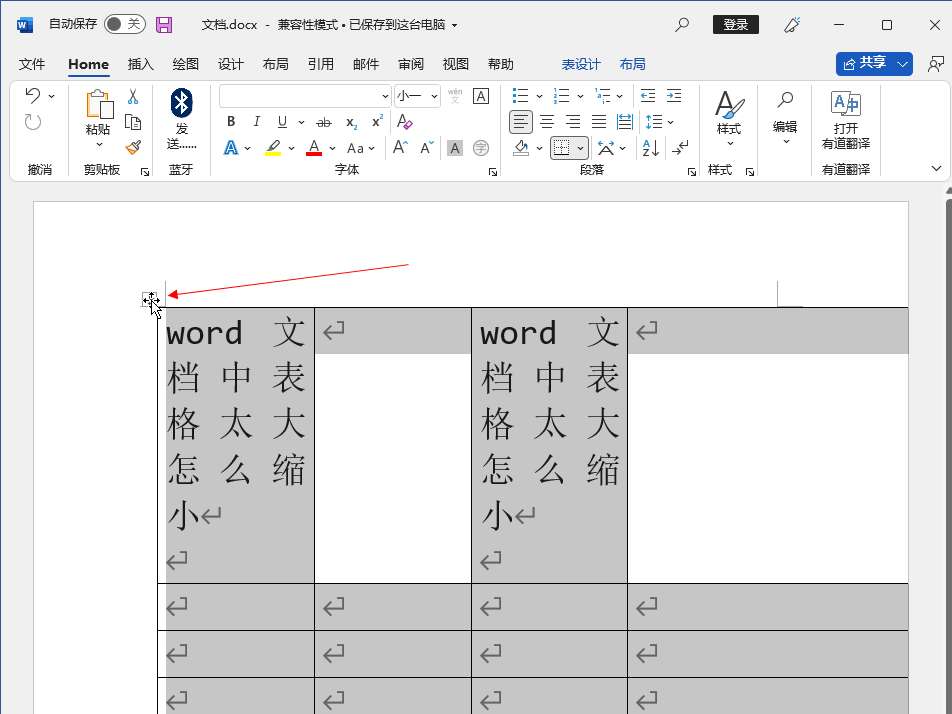Click the phonetic guide icon
This screenshot has height=714, width=952.
[x=455, y=96]
